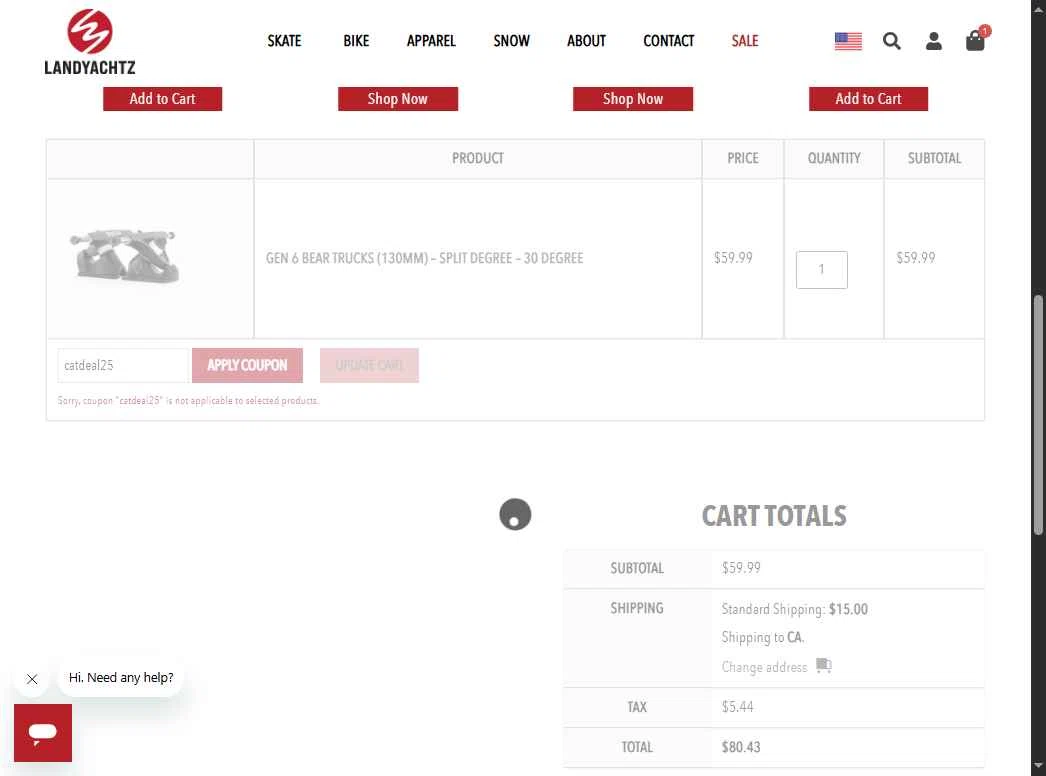Screen dimensions: 1046x776
Task: Open the SKATE menu
Action: coord(284,41)
